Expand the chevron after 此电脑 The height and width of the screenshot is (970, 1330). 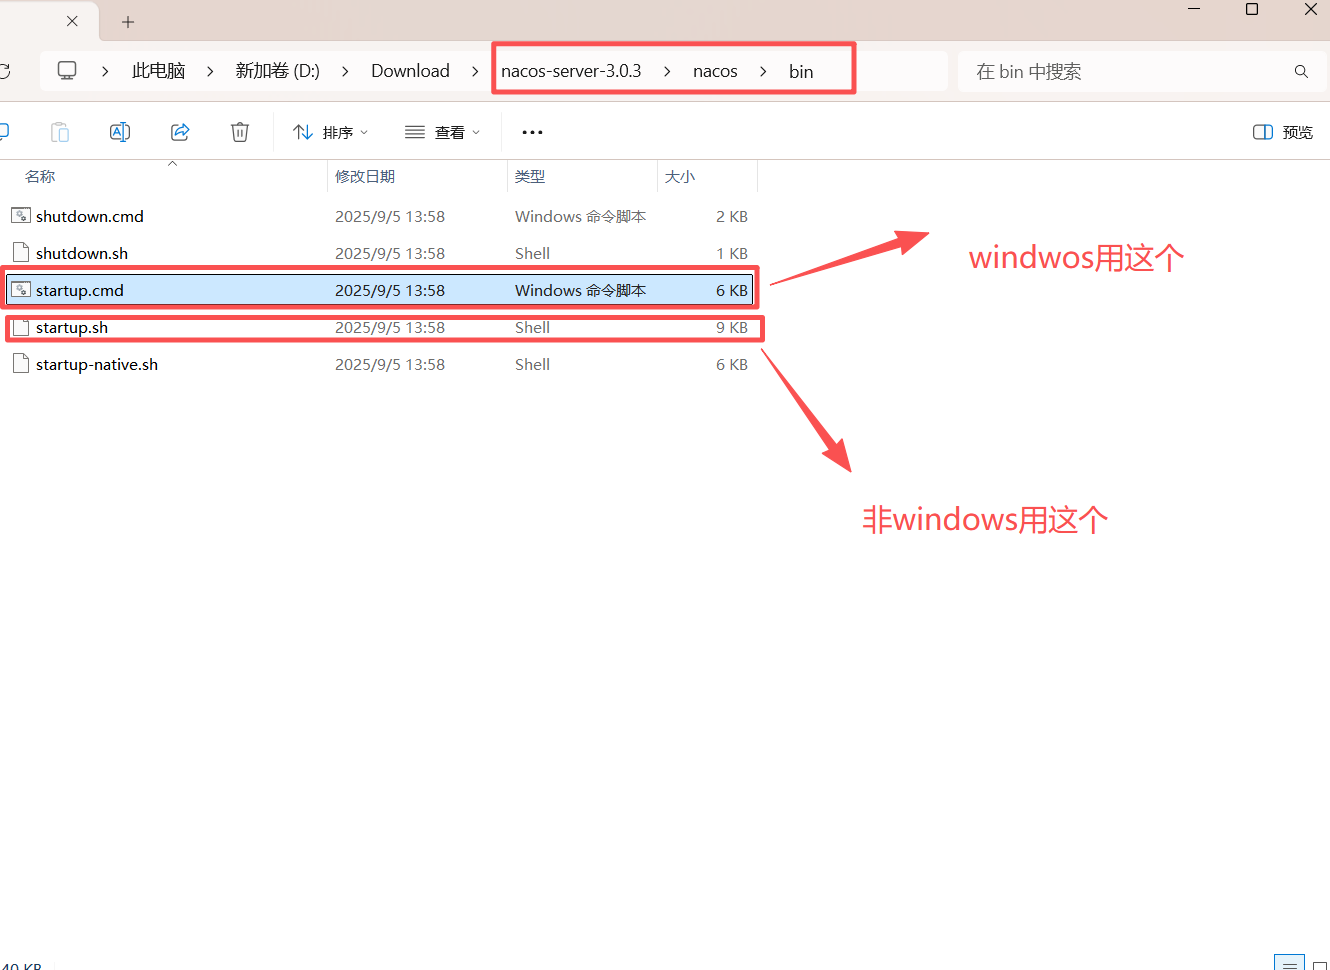pyautogui.click(x=210, y=71)
